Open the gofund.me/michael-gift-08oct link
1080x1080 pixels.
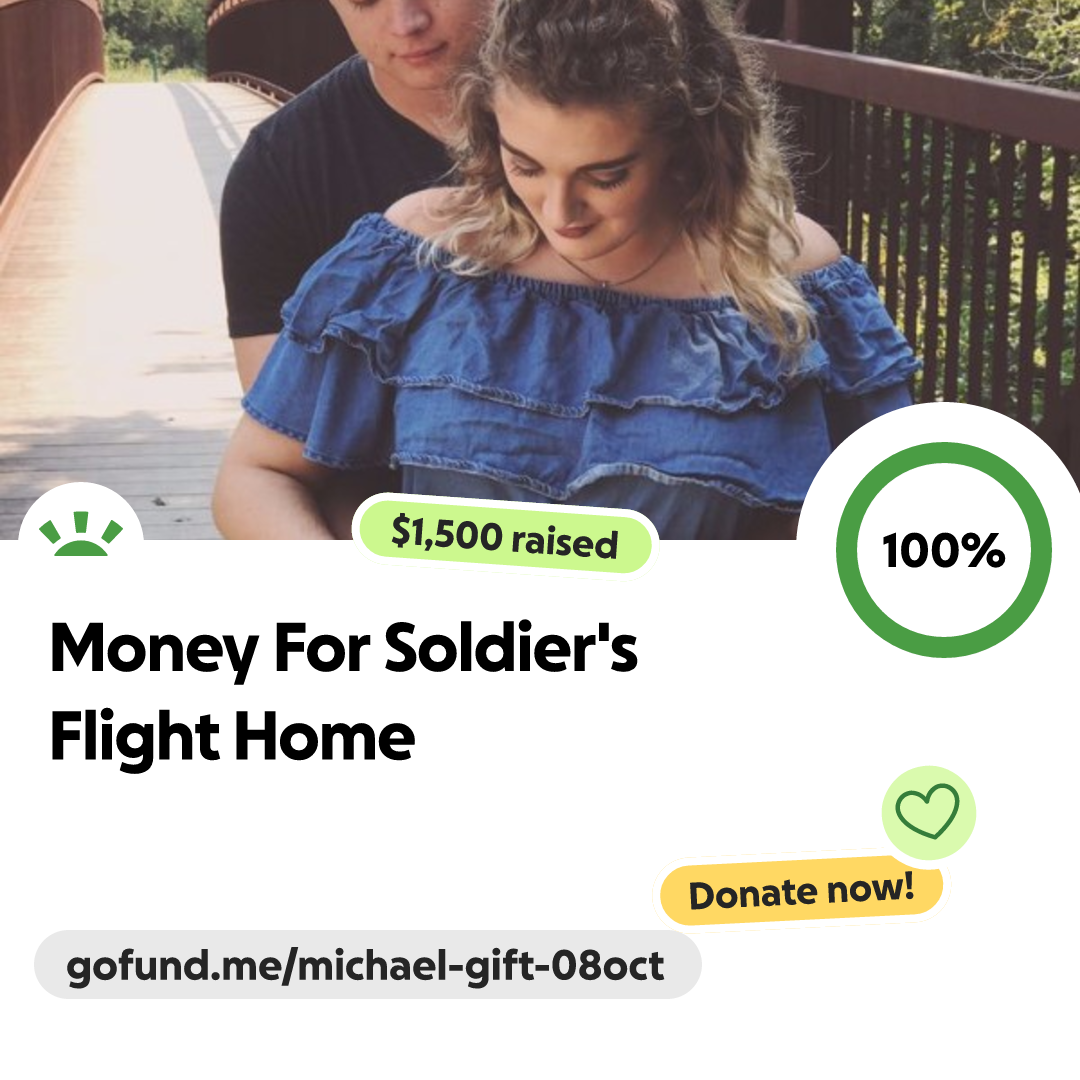point(367,964)
